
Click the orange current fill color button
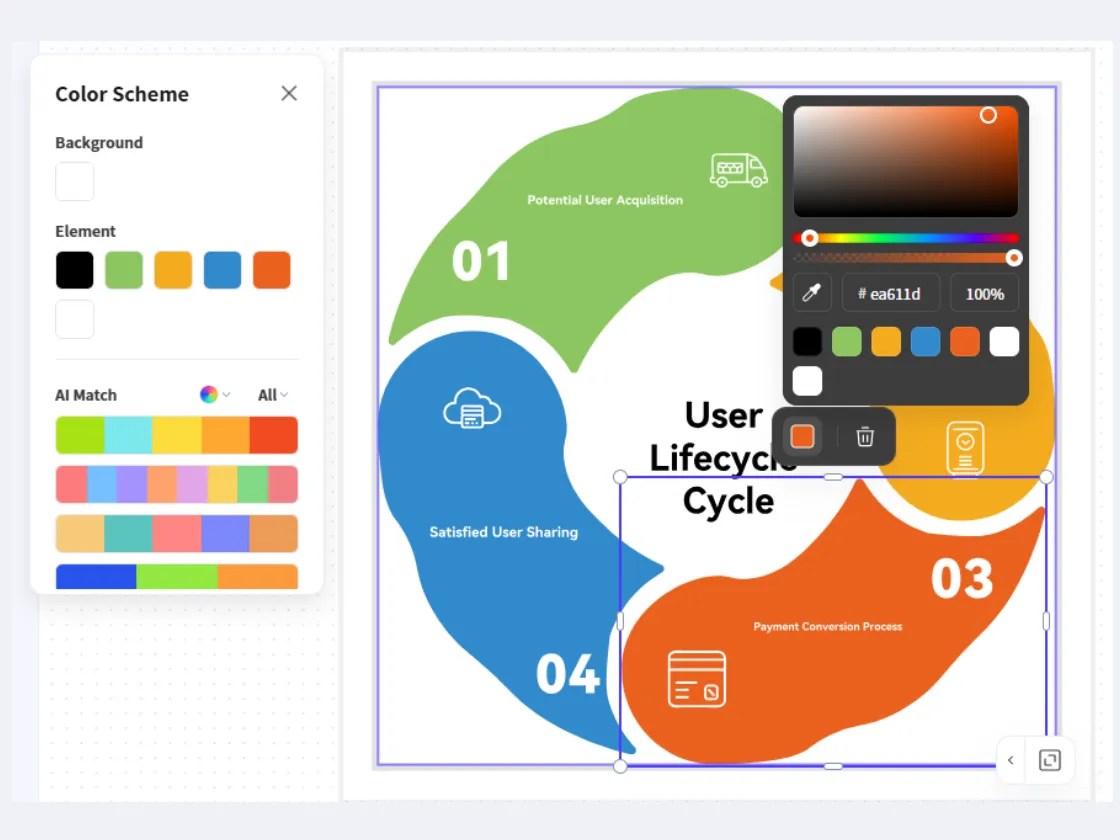pos(802,437)
